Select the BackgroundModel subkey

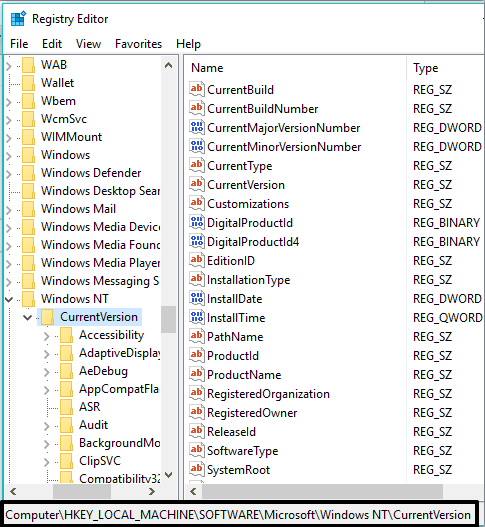click(120, 443)
